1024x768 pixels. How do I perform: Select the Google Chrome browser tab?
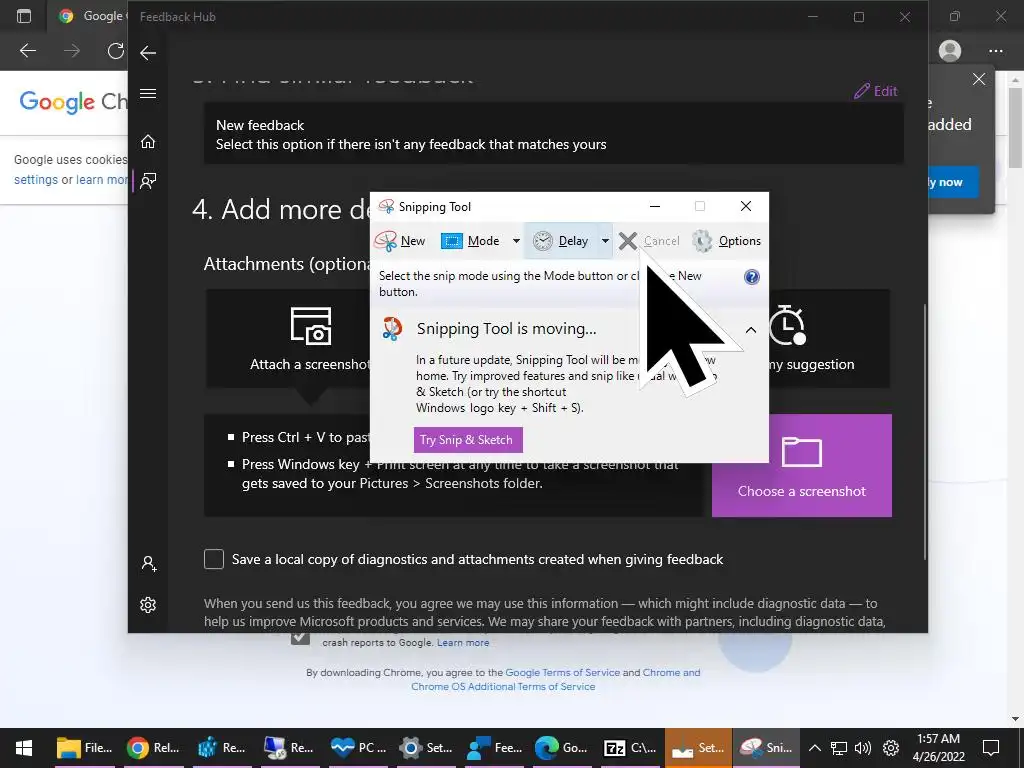point(88,16)
